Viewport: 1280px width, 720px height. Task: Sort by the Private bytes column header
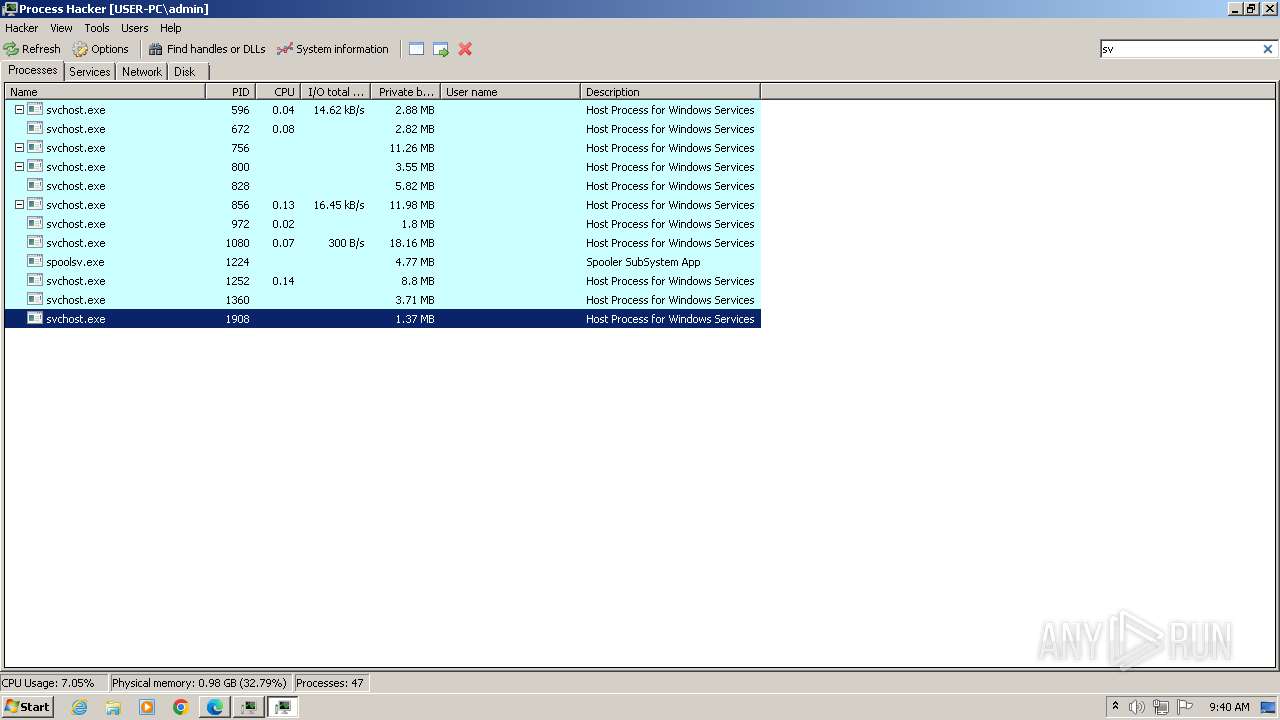click(x=405, y=92)
